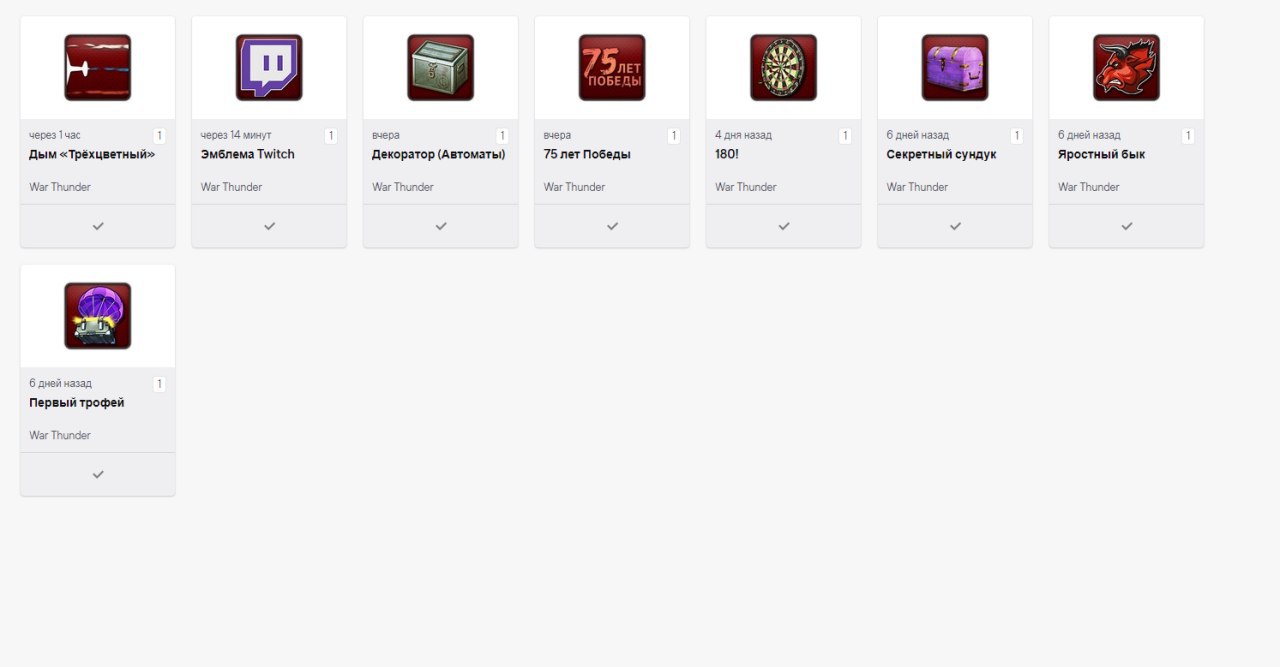Click the count badge on 180! card
The height and width of the screenshot is (667, 1280).
pos(845,136)
